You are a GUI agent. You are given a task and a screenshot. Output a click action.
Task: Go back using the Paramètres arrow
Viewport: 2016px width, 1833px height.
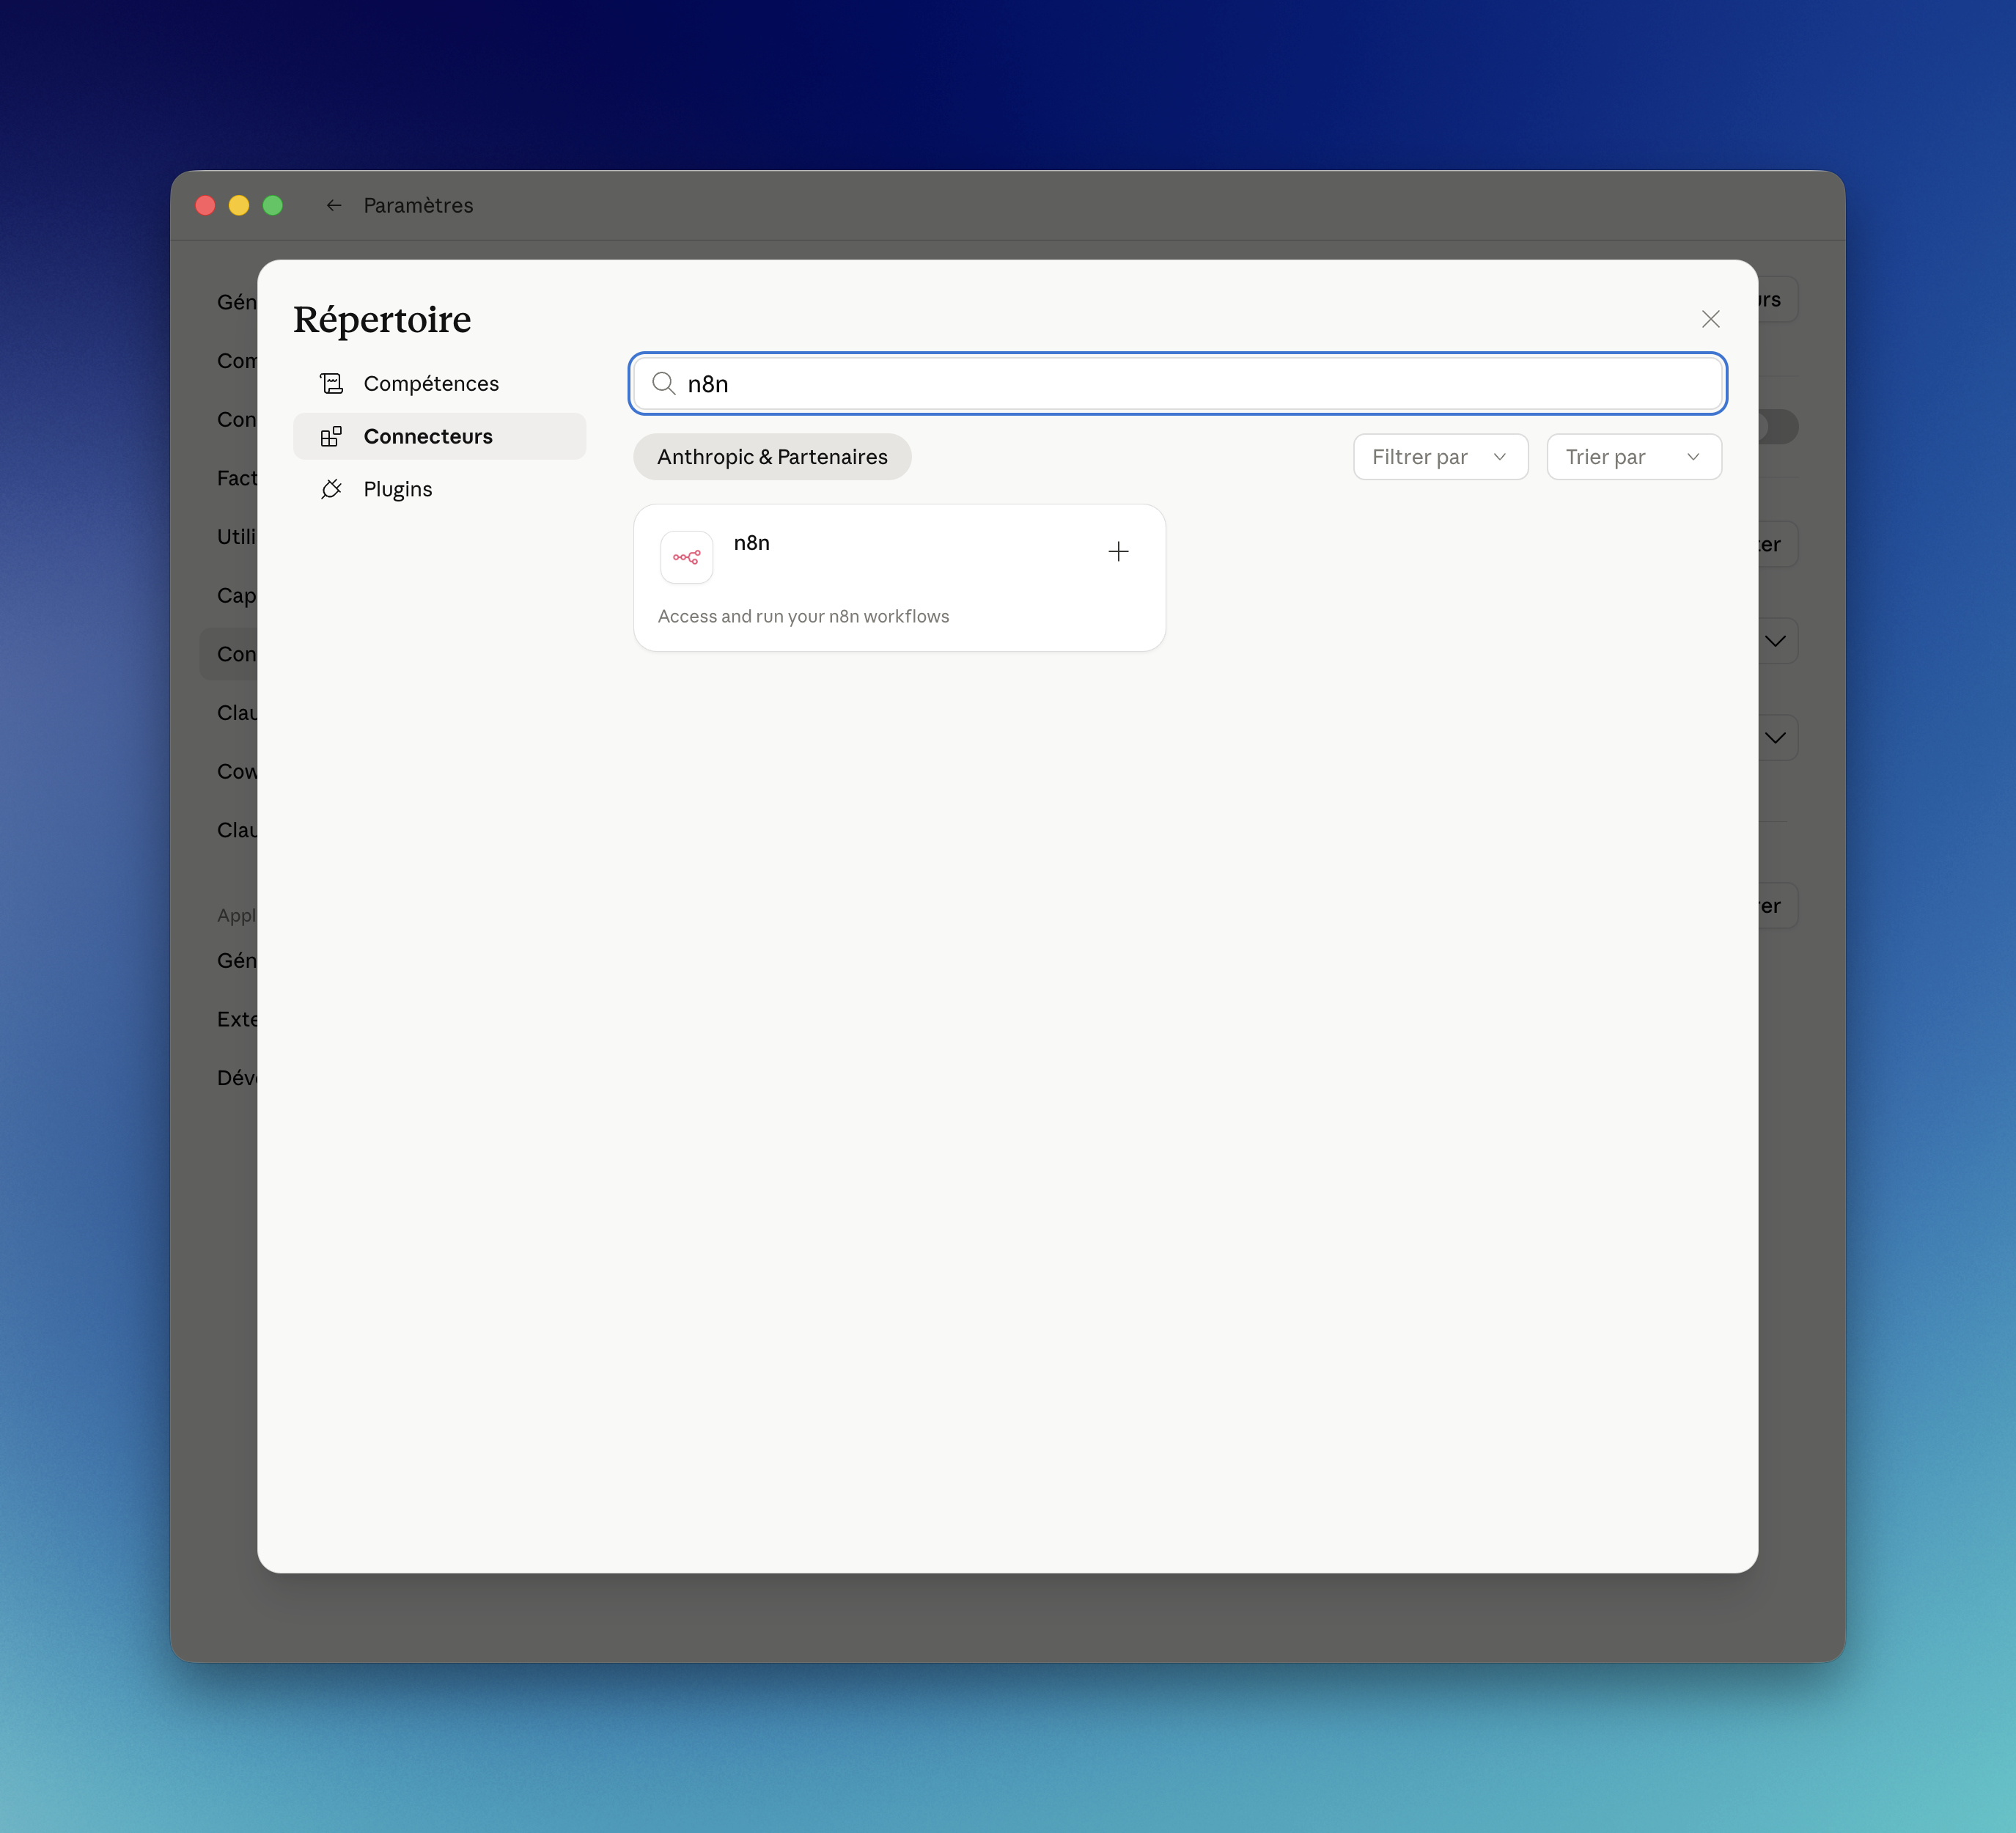(x=334, y=205)
